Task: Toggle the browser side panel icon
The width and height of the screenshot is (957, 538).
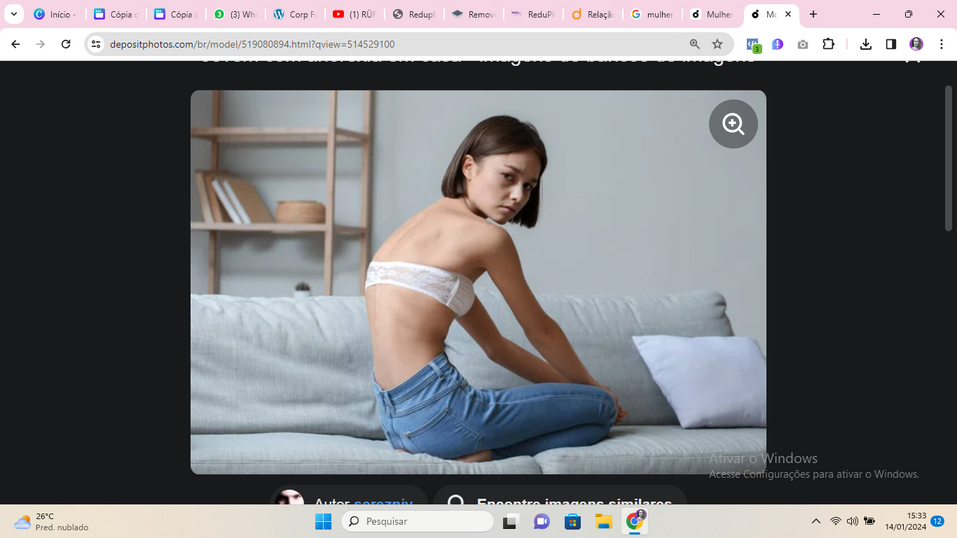Action: 891,44
